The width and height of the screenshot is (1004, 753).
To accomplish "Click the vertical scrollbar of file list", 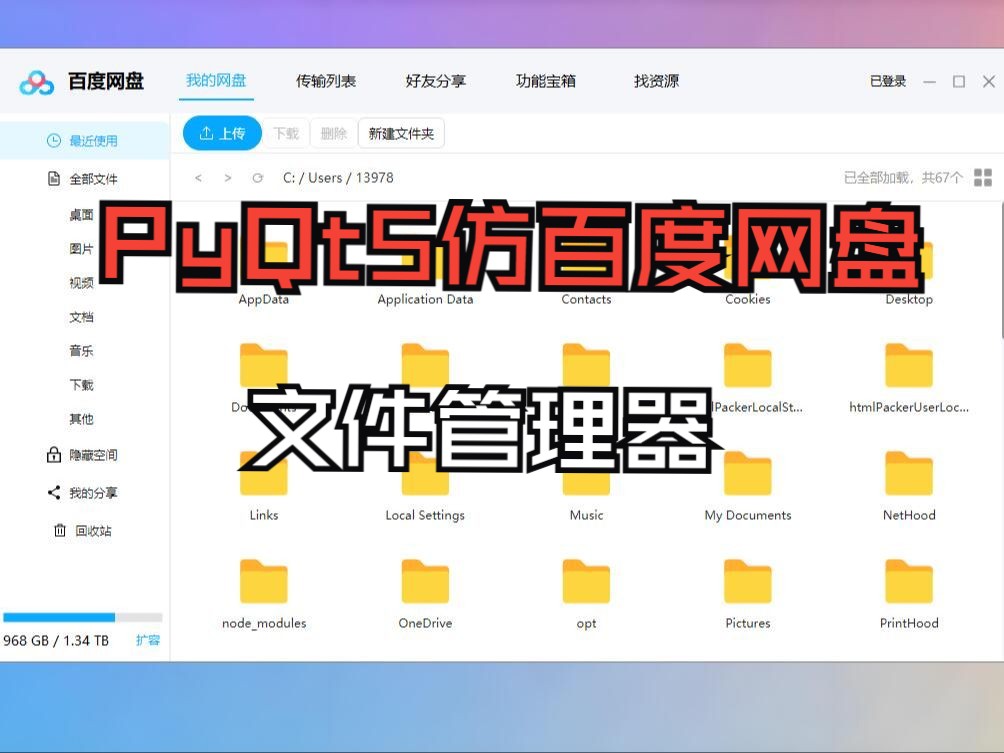I will 1000,271.
